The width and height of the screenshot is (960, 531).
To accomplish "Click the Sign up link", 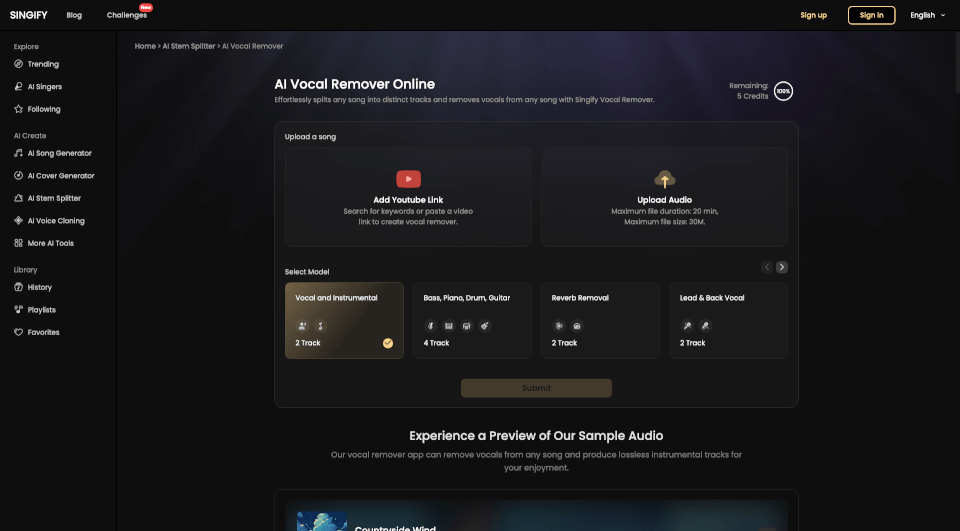I will pyautogui.click(x=813, y=15).
